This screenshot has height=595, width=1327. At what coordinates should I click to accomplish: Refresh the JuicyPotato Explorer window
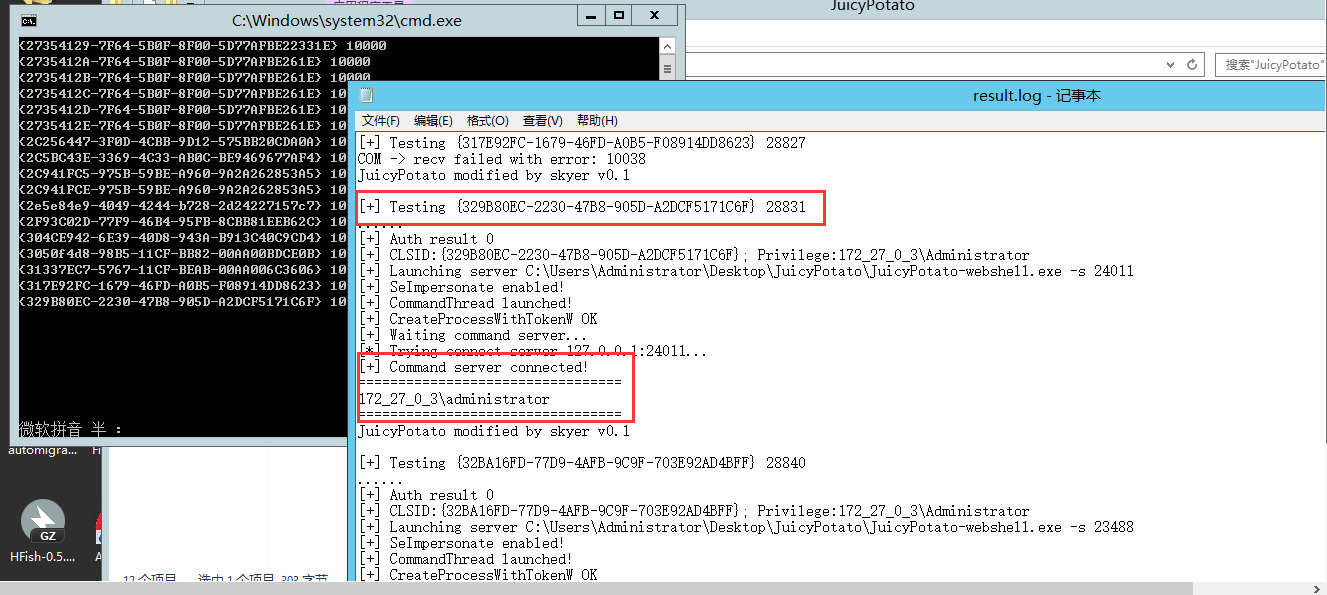tap(1192, 64)
